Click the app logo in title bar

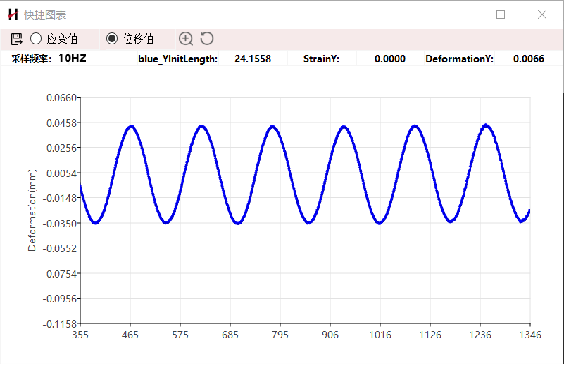click(x=13, y=15)
